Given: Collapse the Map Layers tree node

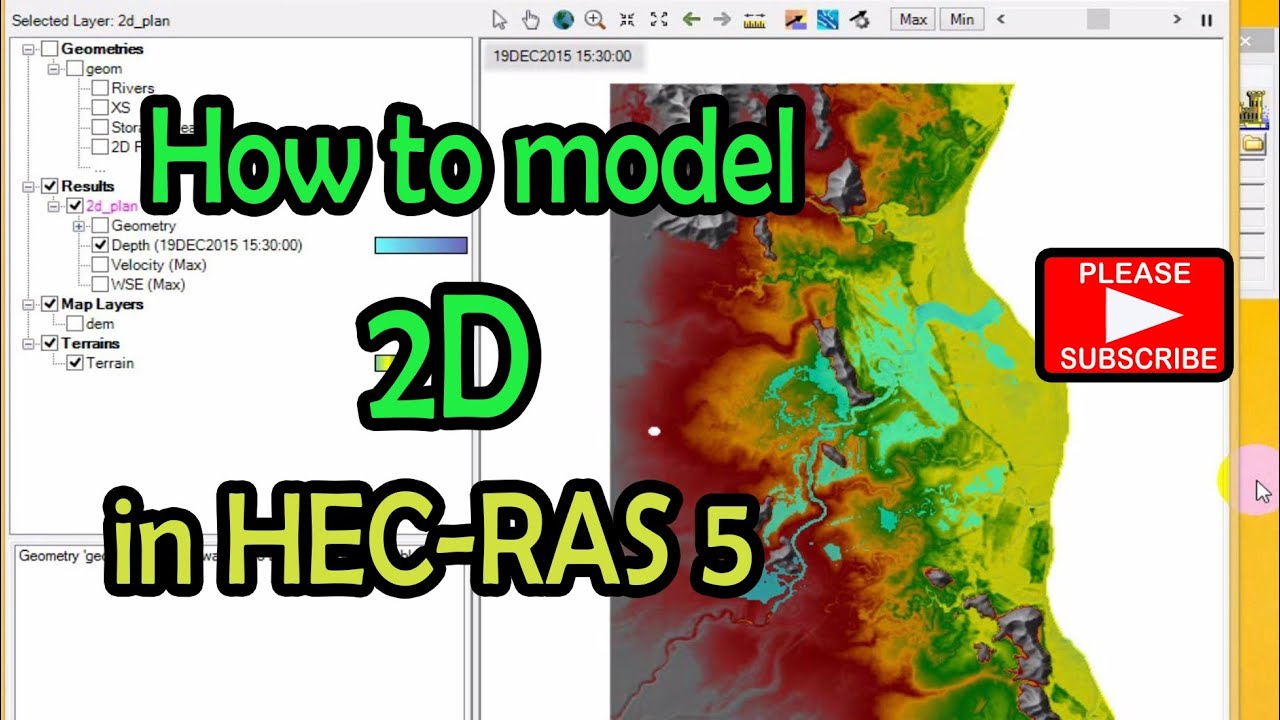Looking at the screenshot, I should (28, 304).
